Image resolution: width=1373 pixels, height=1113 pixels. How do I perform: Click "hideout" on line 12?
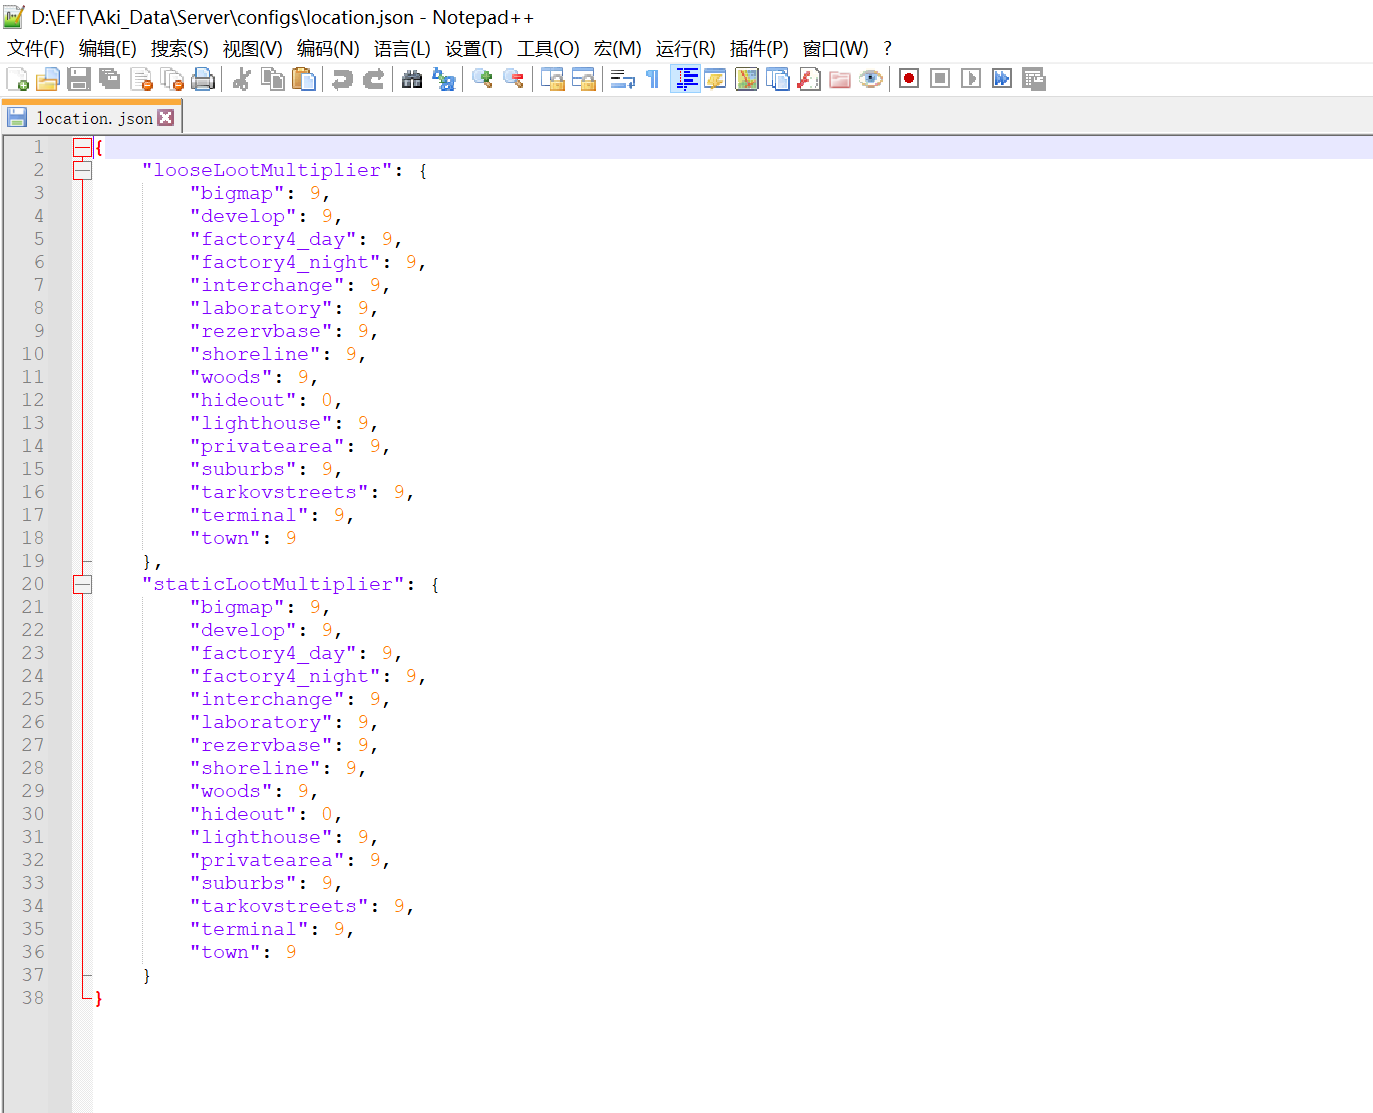click(243, 400)
